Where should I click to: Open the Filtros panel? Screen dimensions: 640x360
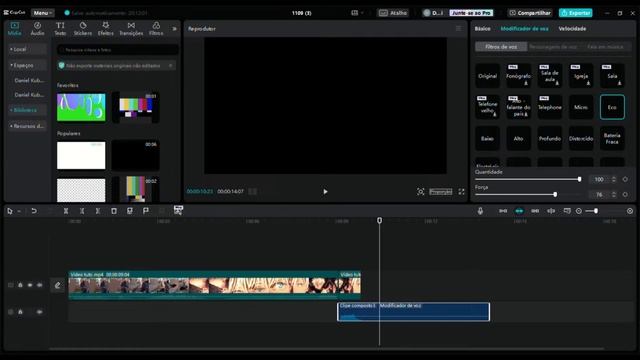pyautogui.click(x=156, y=29)
